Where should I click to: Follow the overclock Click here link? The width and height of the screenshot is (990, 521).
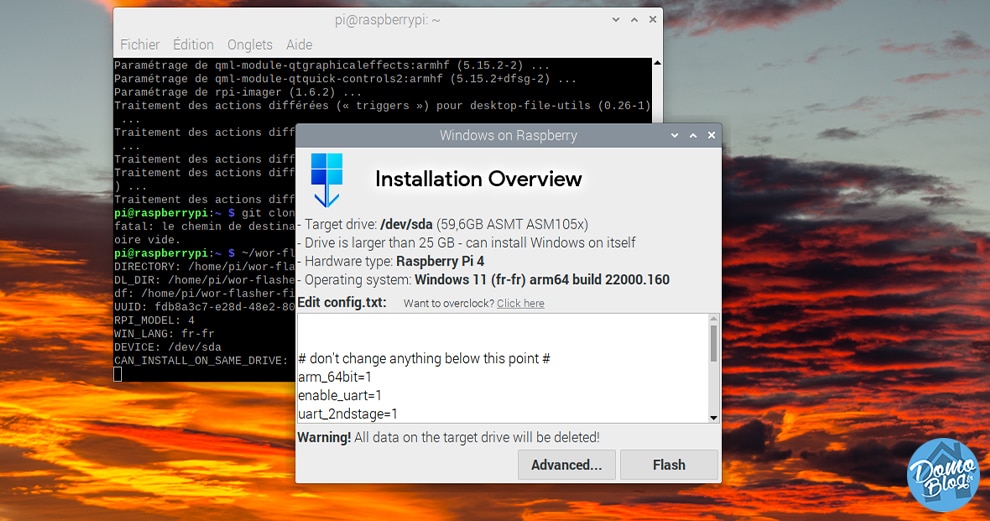[520, 303]
